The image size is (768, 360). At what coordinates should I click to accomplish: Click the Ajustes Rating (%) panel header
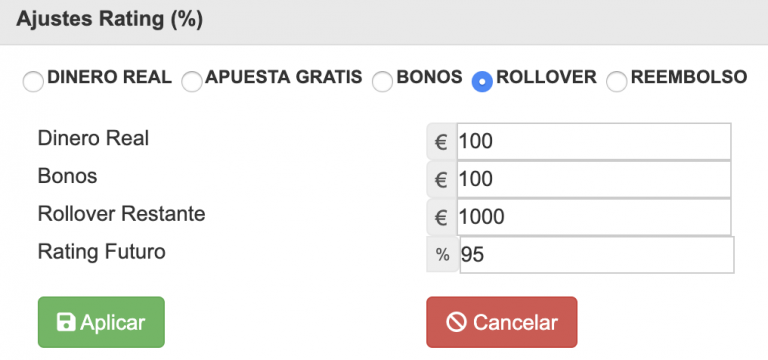pyautogui.click(x=384, y=22)
